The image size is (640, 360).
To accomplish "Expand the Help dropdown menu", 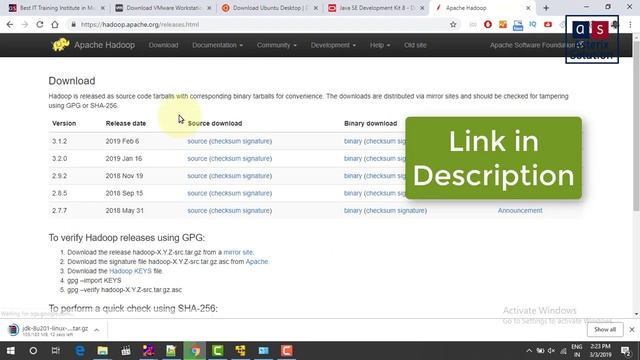I will pyautogui.click(x=380, y=45).
